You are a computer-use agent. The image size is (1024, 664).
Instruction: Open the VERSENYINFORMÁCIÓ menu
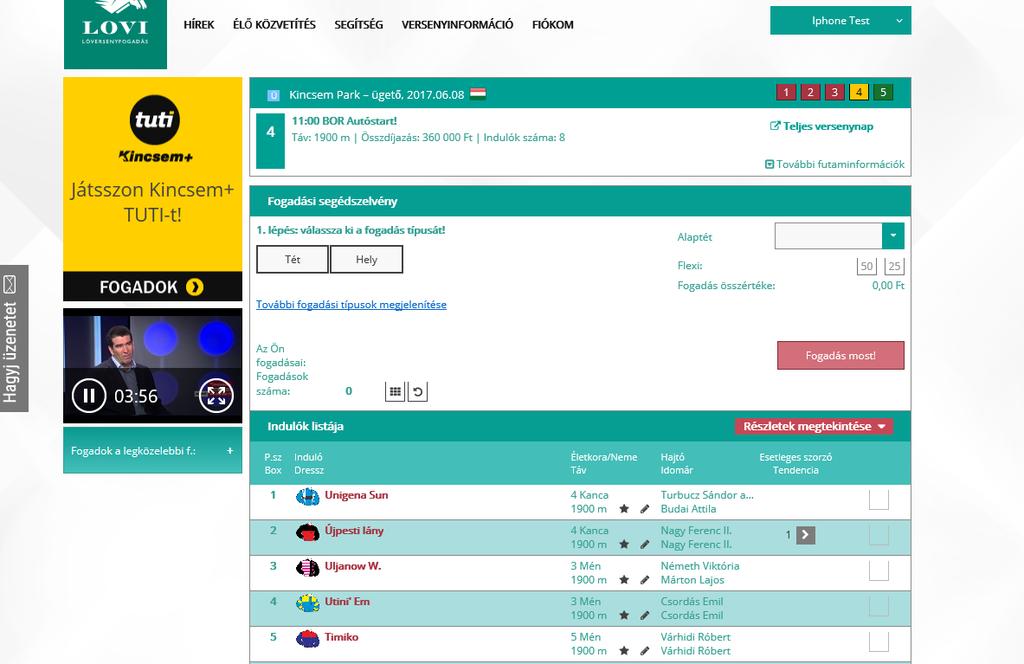pyautogui.click(x=457, y=25)
